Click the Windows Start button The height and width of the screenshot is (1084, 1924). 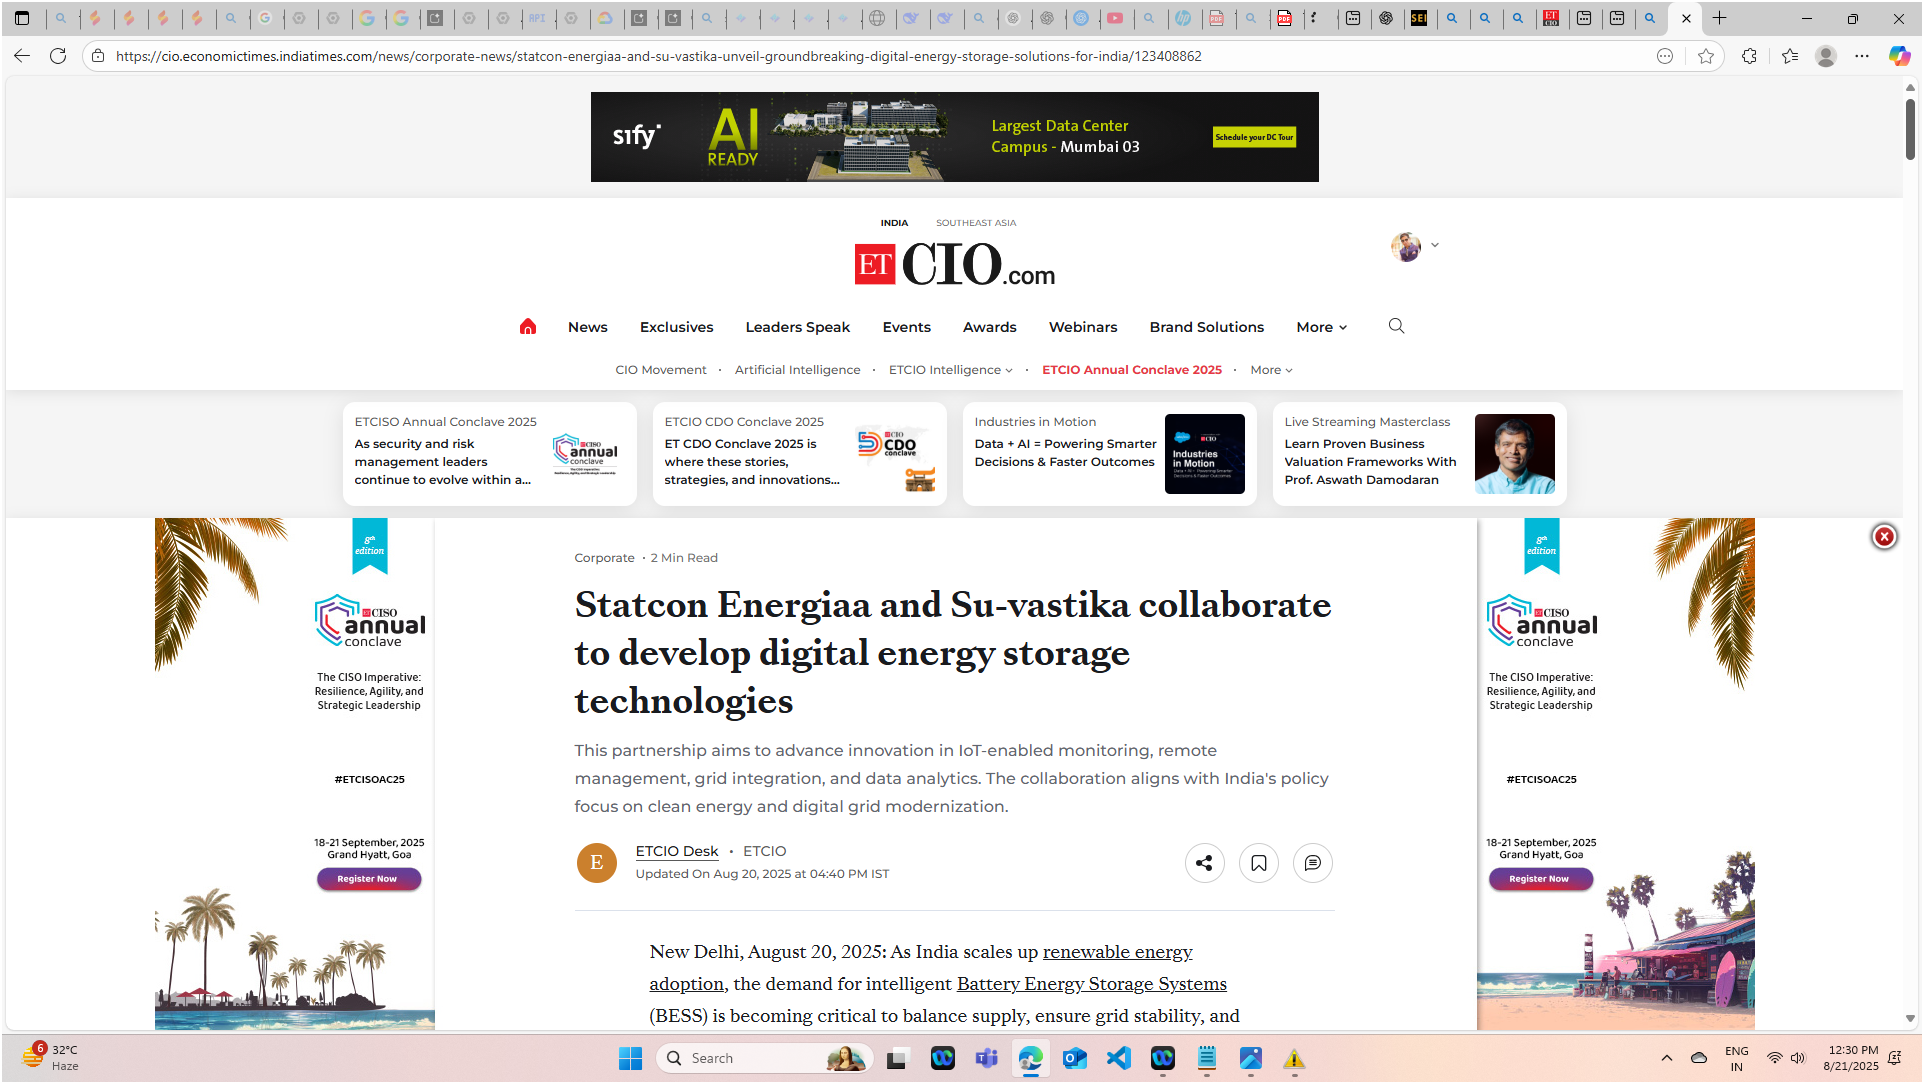coord(630,1058)
